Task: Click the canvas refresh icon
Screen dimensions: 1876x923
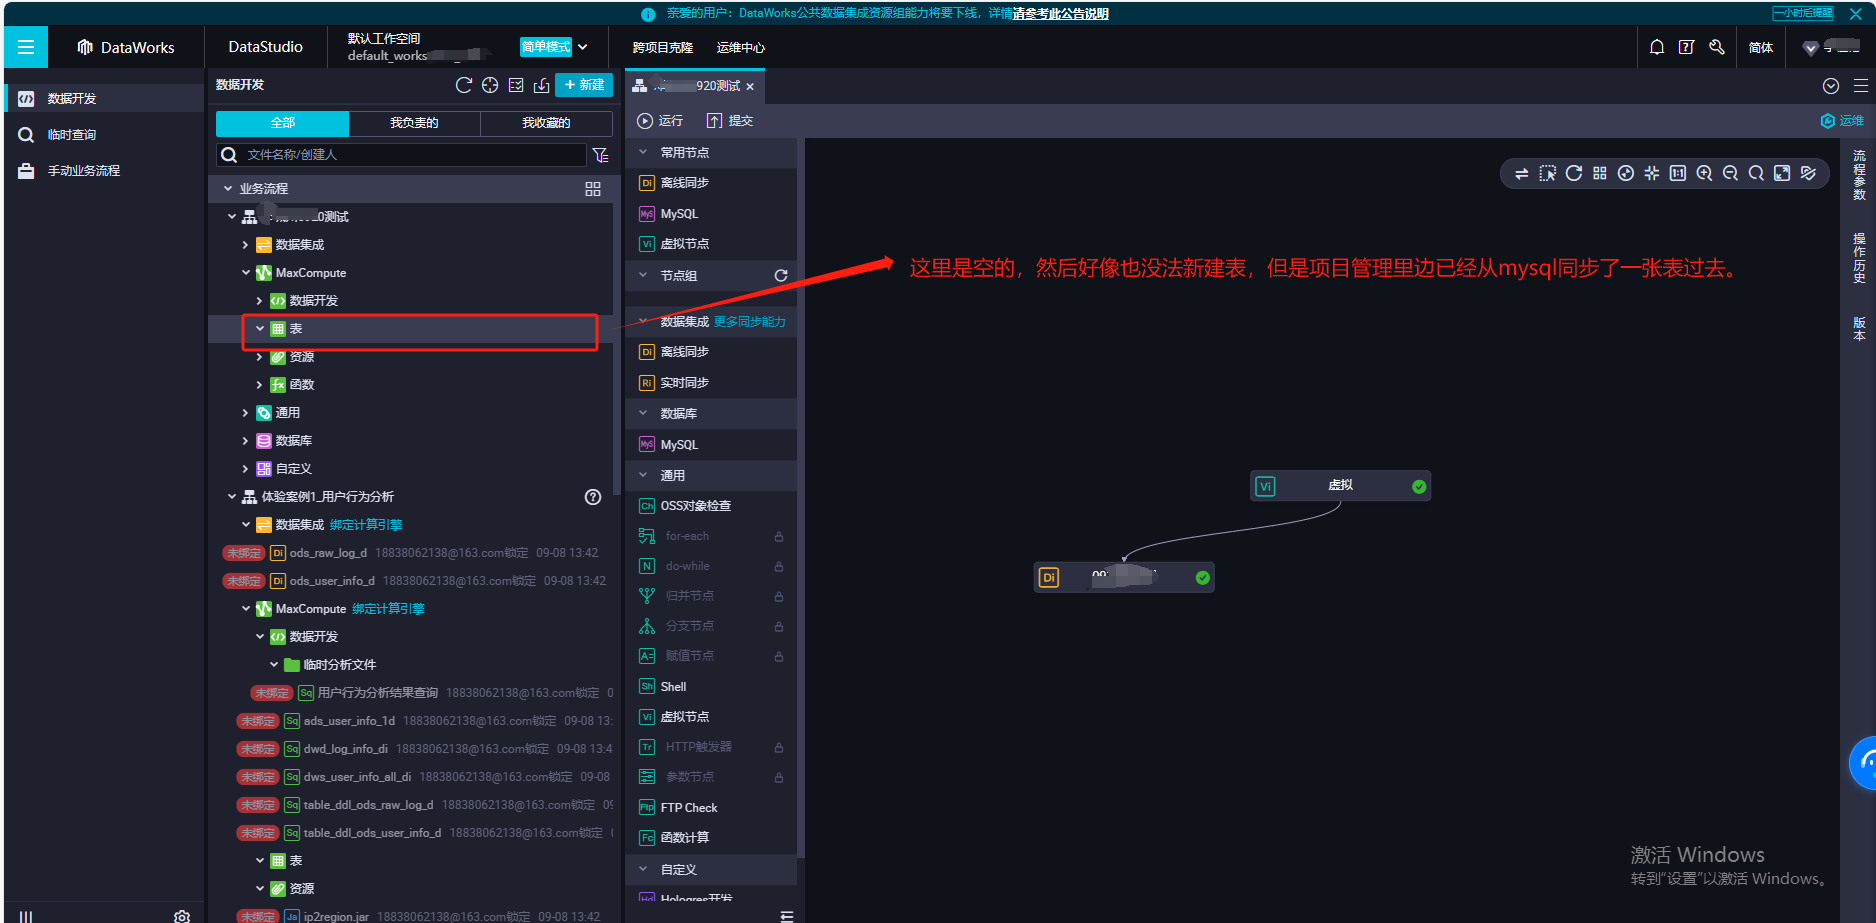Action: point(1573,173)
